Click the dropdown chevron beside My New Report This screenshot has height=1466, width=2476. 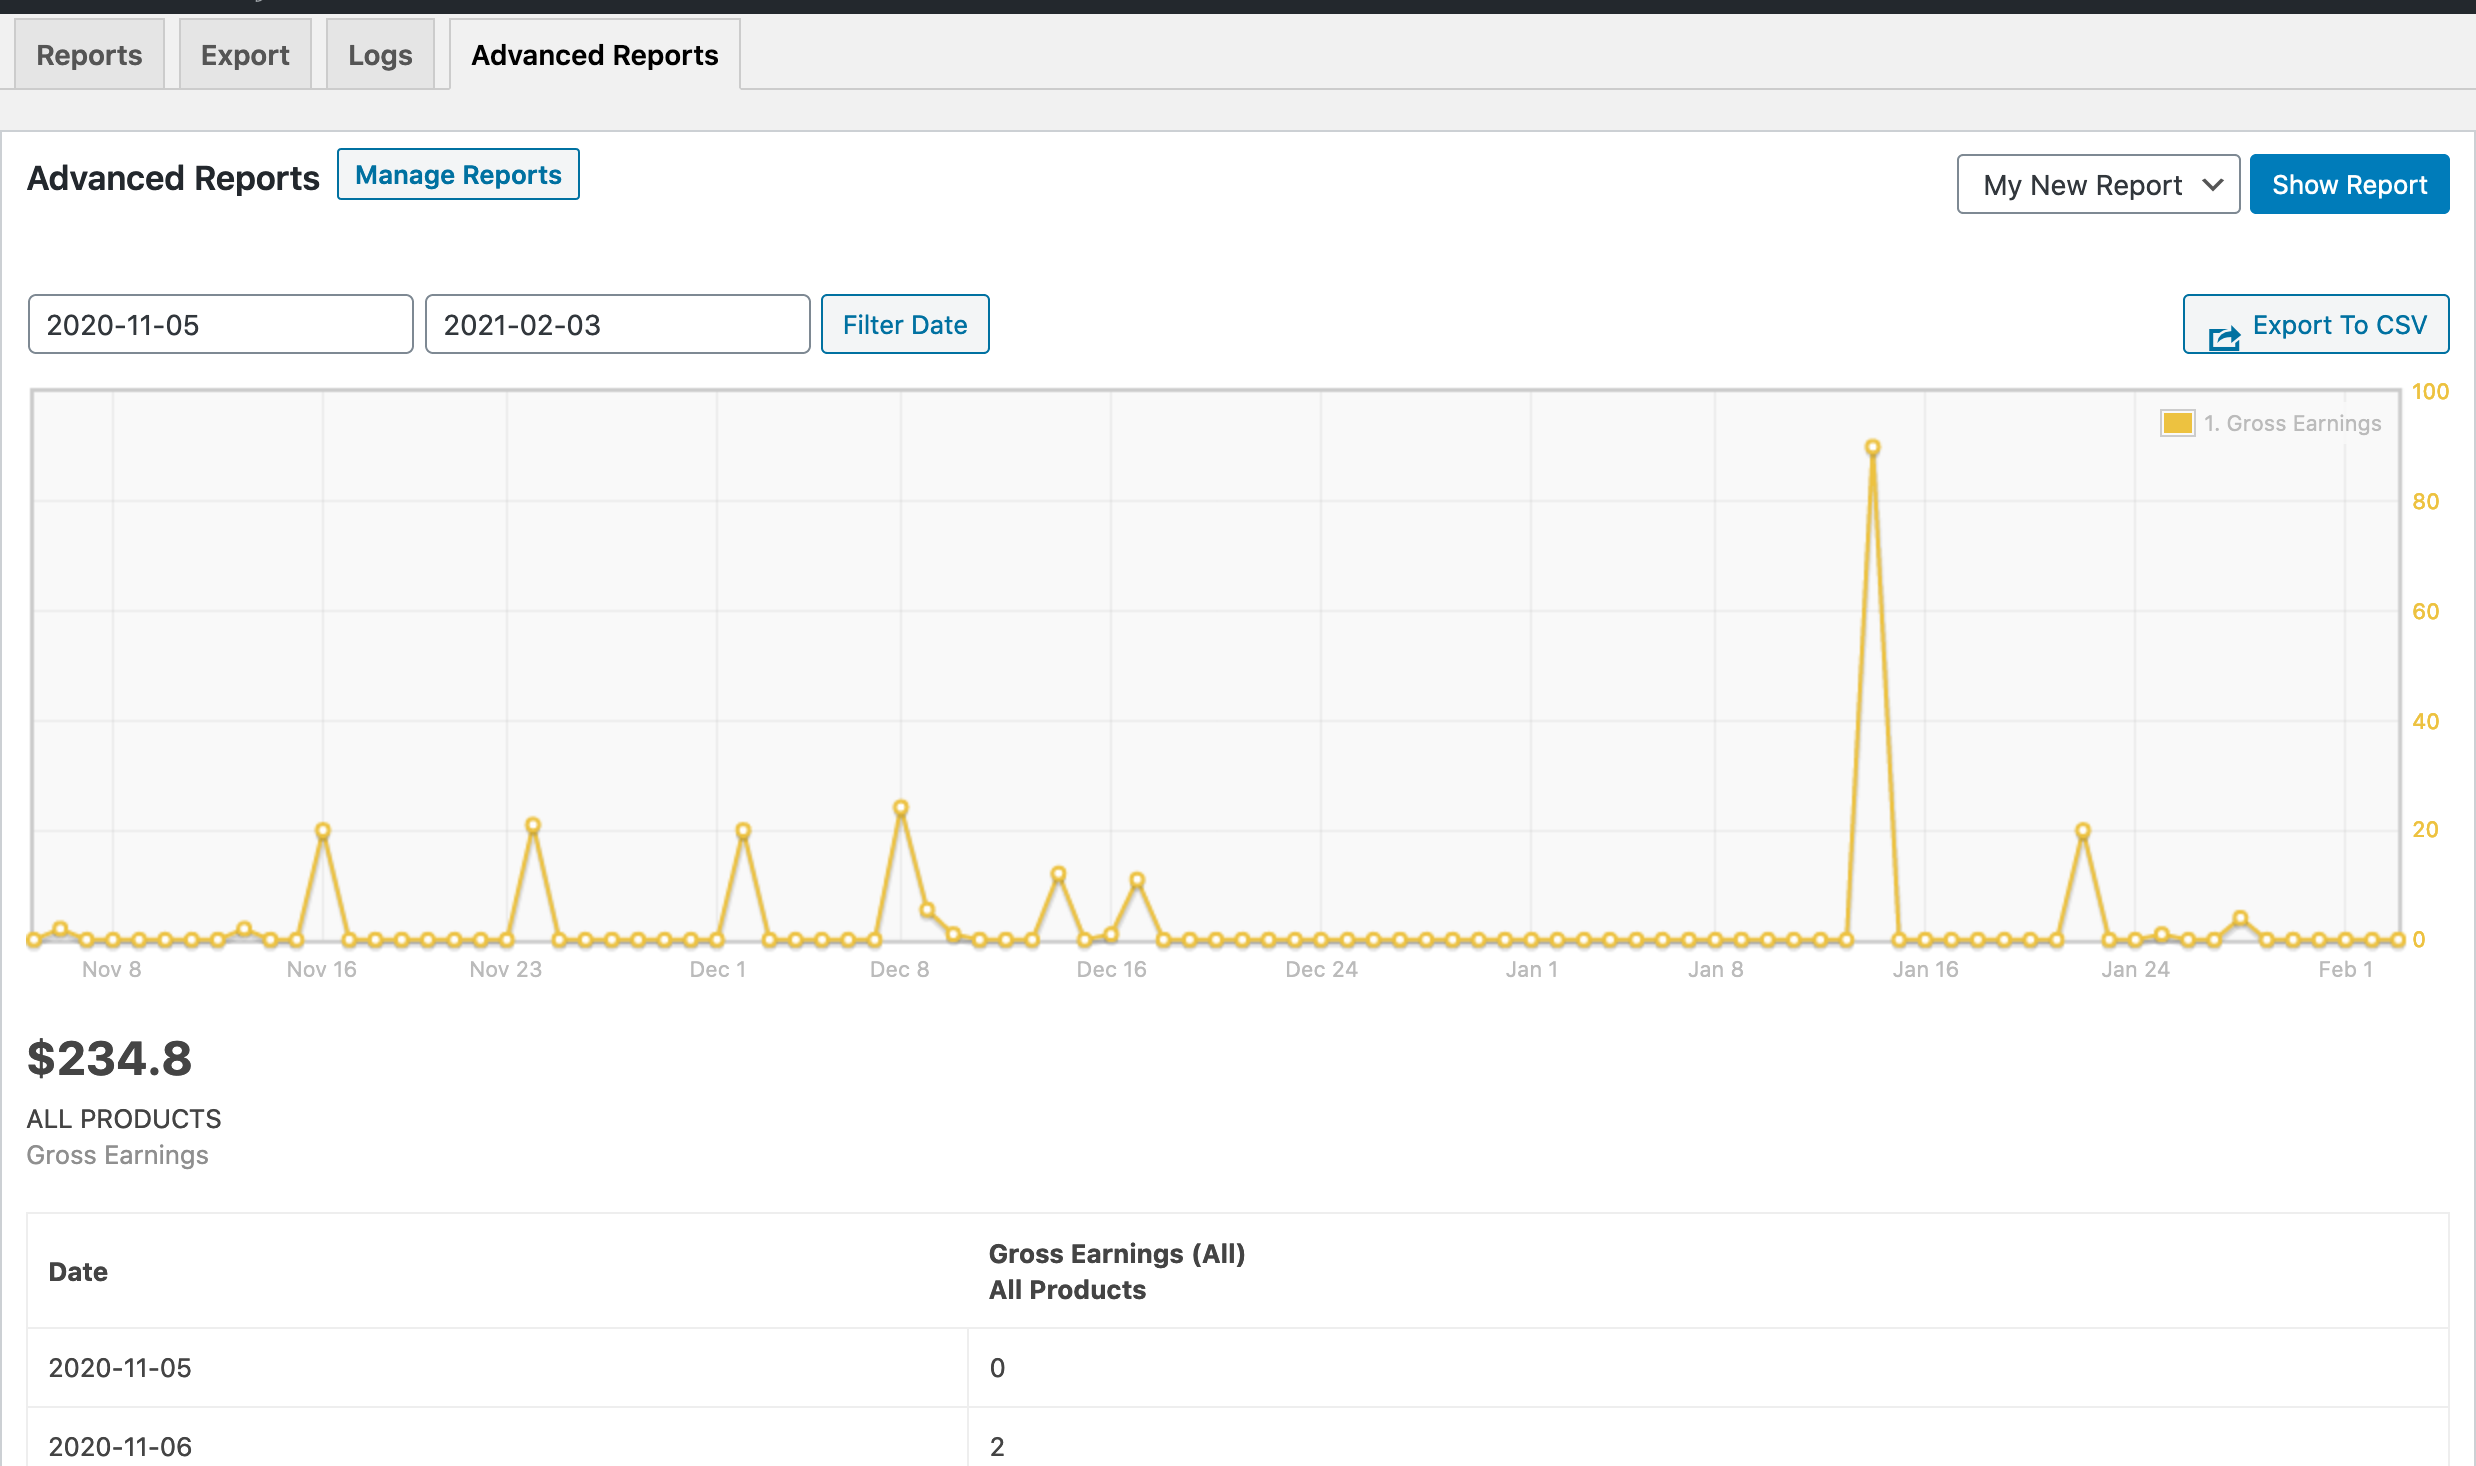tap(2212, 185)
